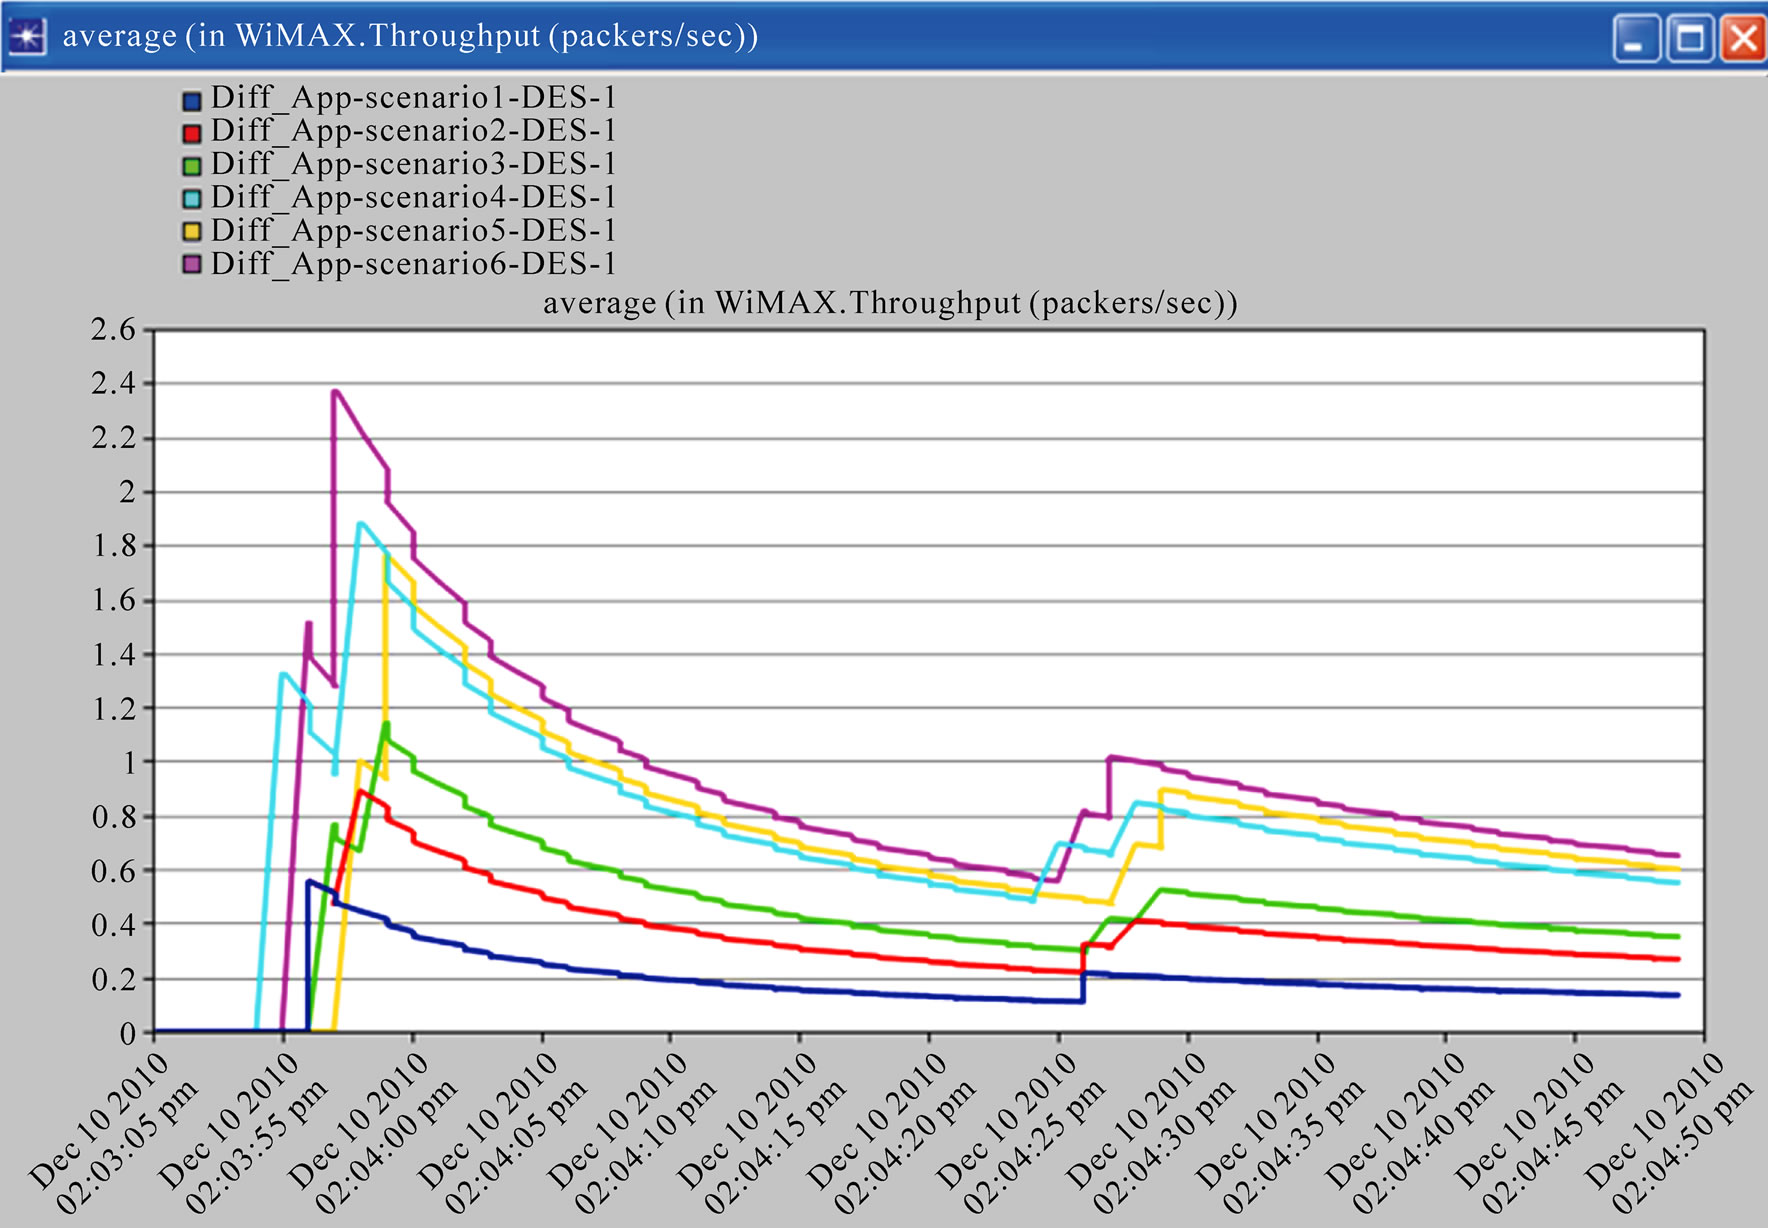
Task: Click the window system icon in title bar
Action: pyautogui.click(x=28, y=37)
